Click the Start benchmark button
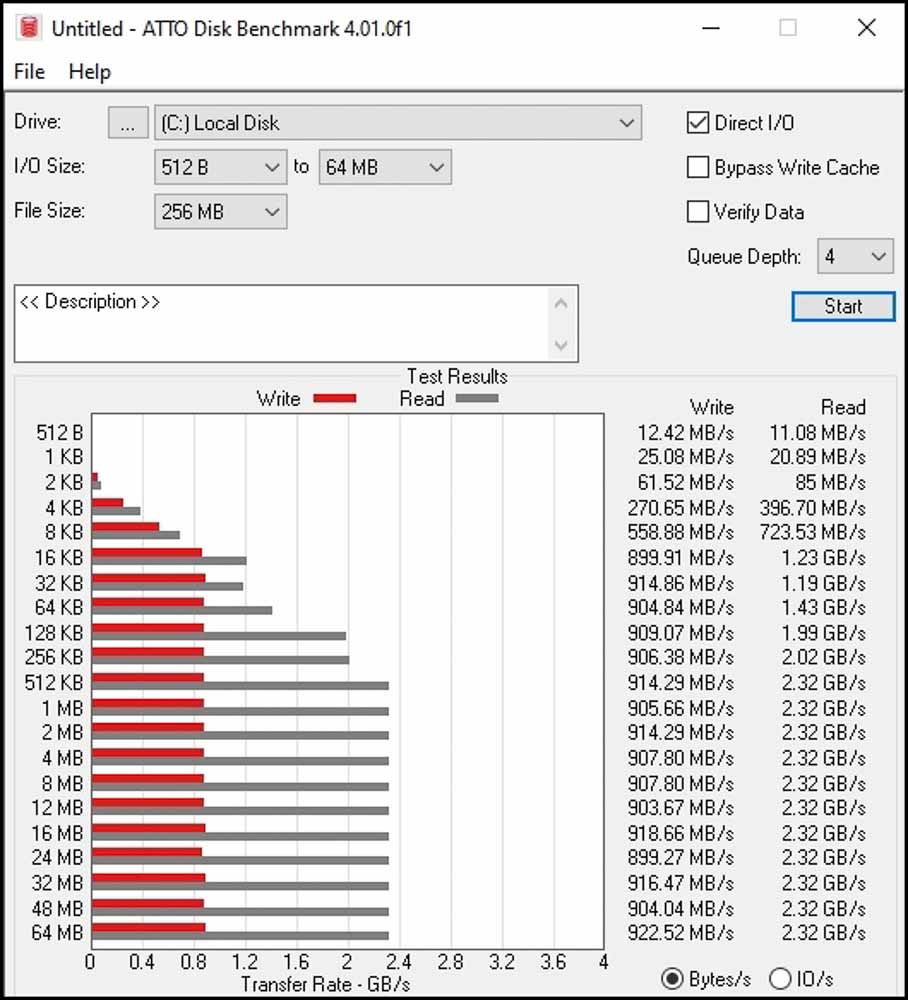The width and height of the screenshot is (908, 1000). 843,306
